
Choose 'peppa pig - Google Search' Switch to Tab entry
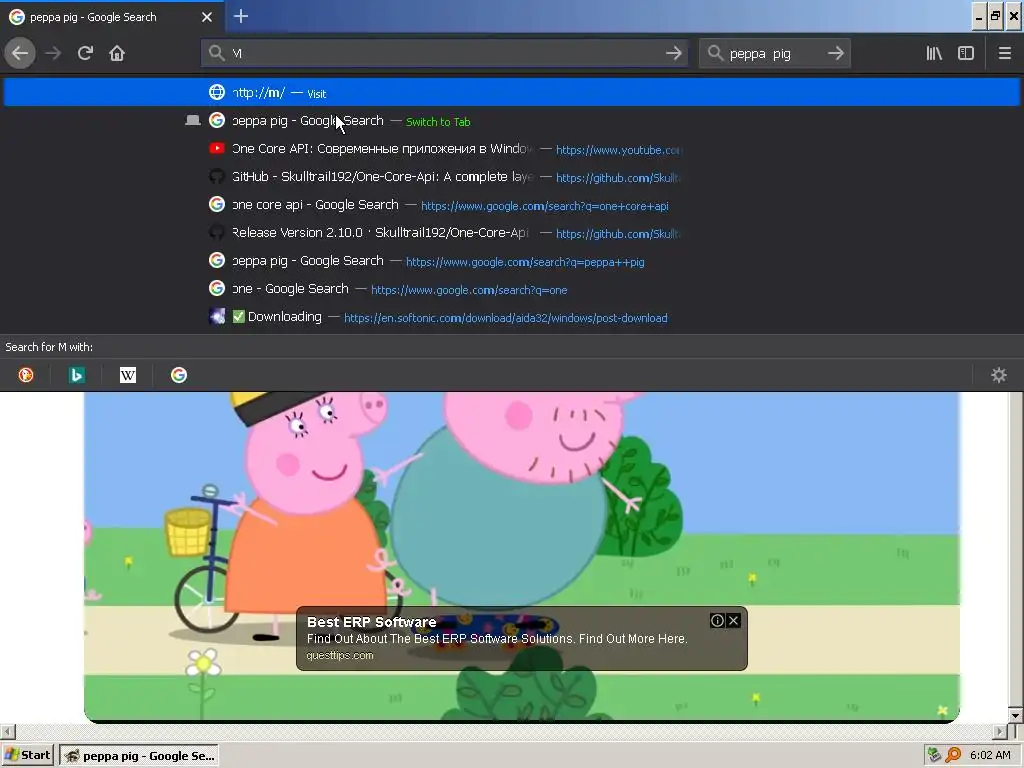512,121
